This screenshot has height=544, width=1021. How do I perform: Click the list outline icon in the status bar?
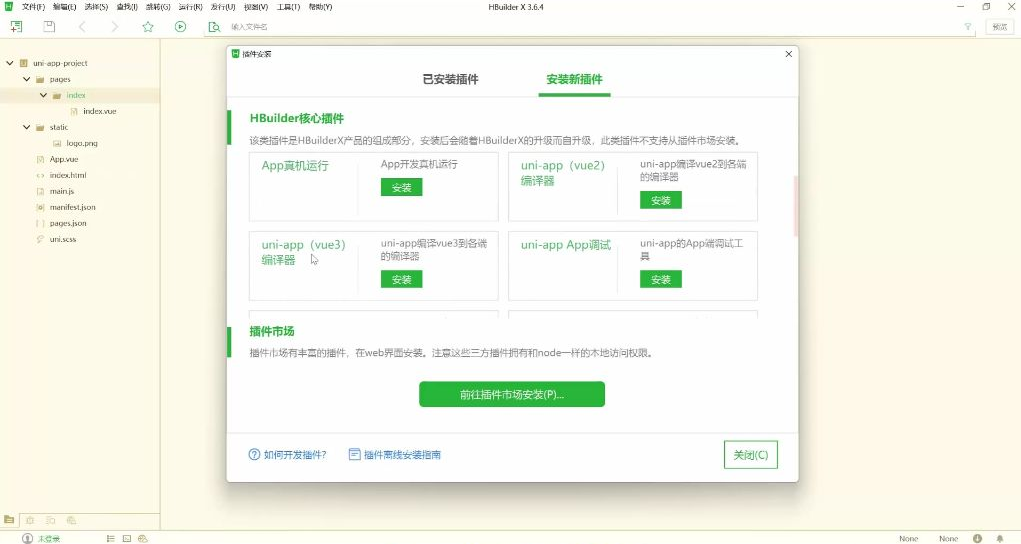111,538
